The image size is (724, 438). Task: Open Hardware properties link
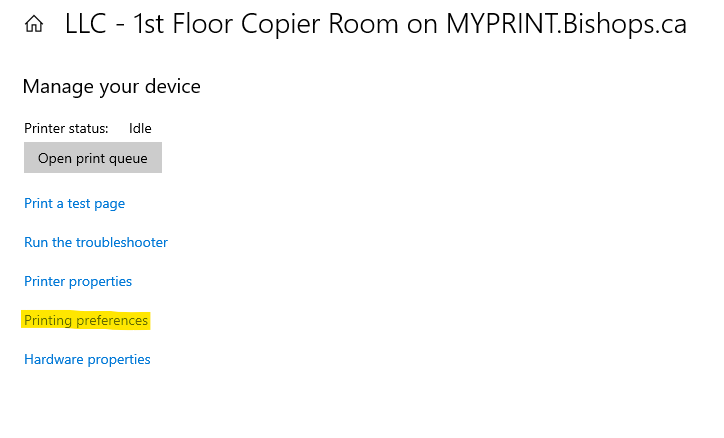pyautogui.click(x=87, y=359)
